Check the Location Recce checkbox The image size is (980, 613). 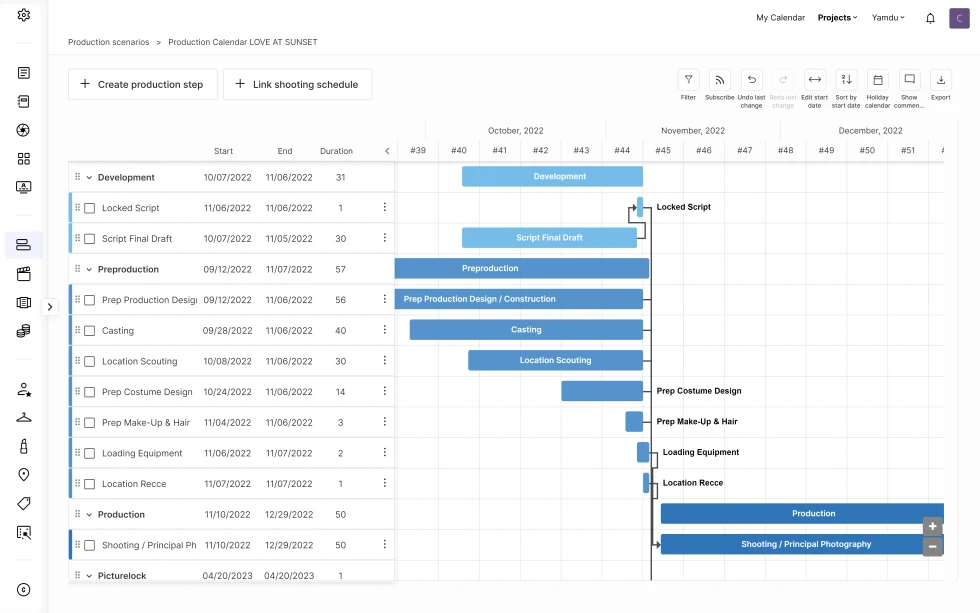90,484
